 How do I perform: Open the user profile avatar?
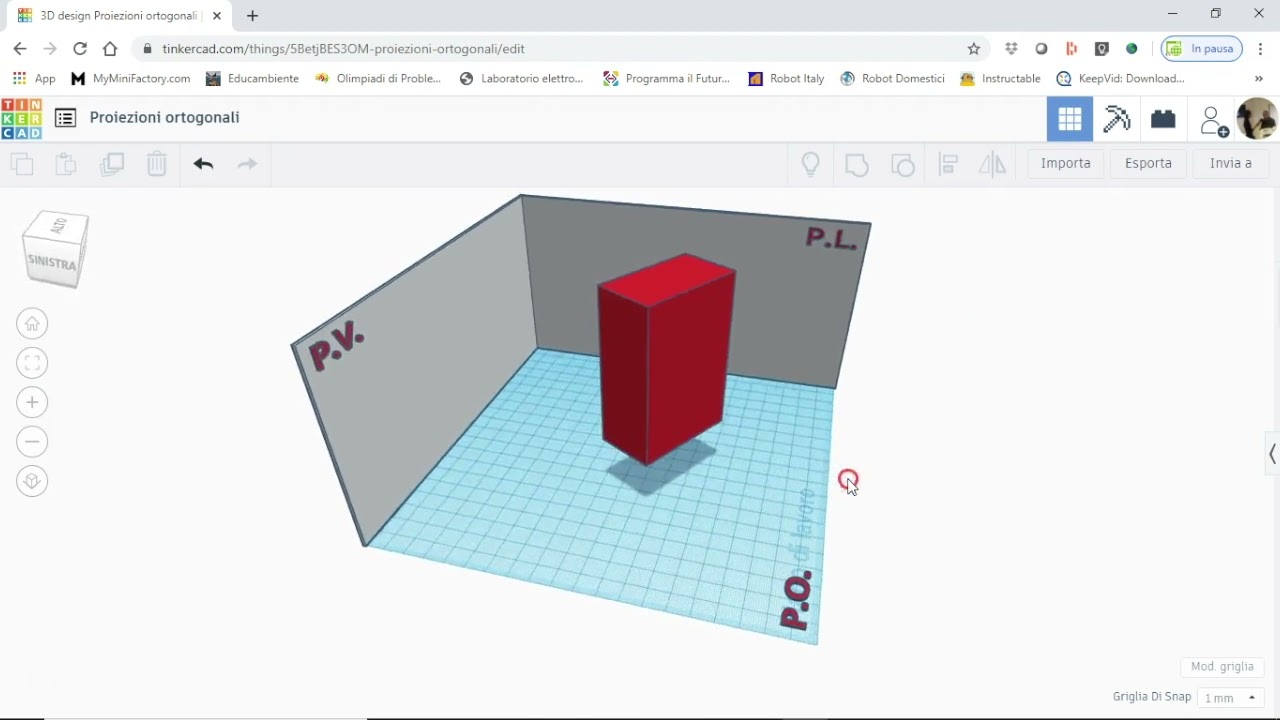coord(1257,119)
